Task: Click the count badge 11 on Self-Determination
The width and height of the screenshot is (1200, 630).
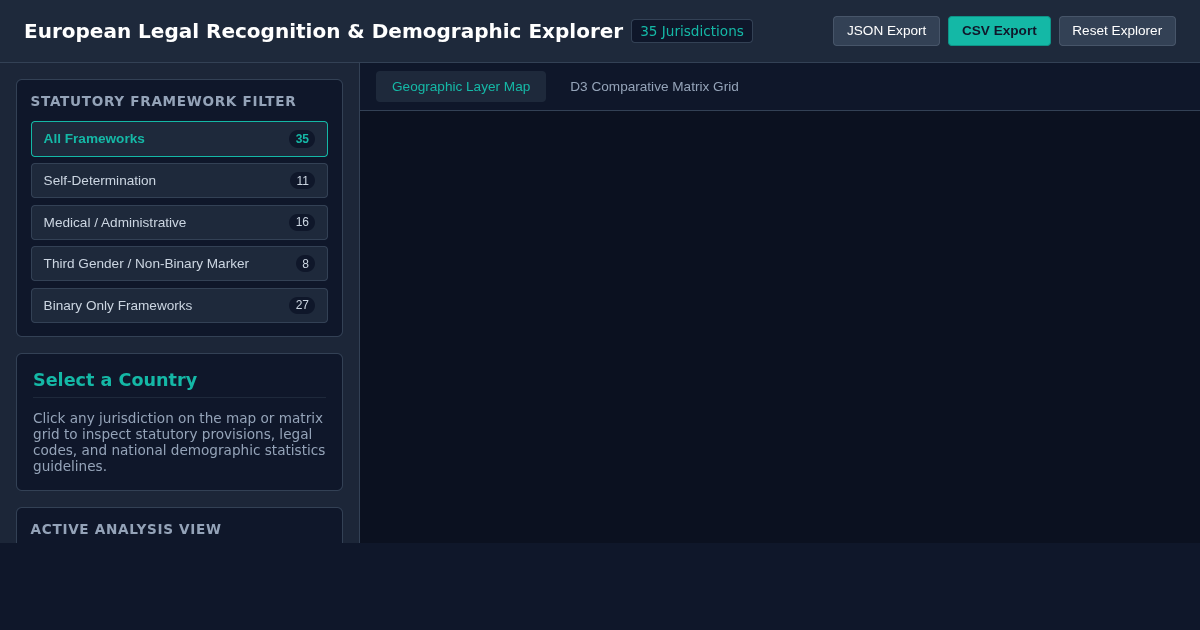Action: pyautogui.click(x=302, y=181)
